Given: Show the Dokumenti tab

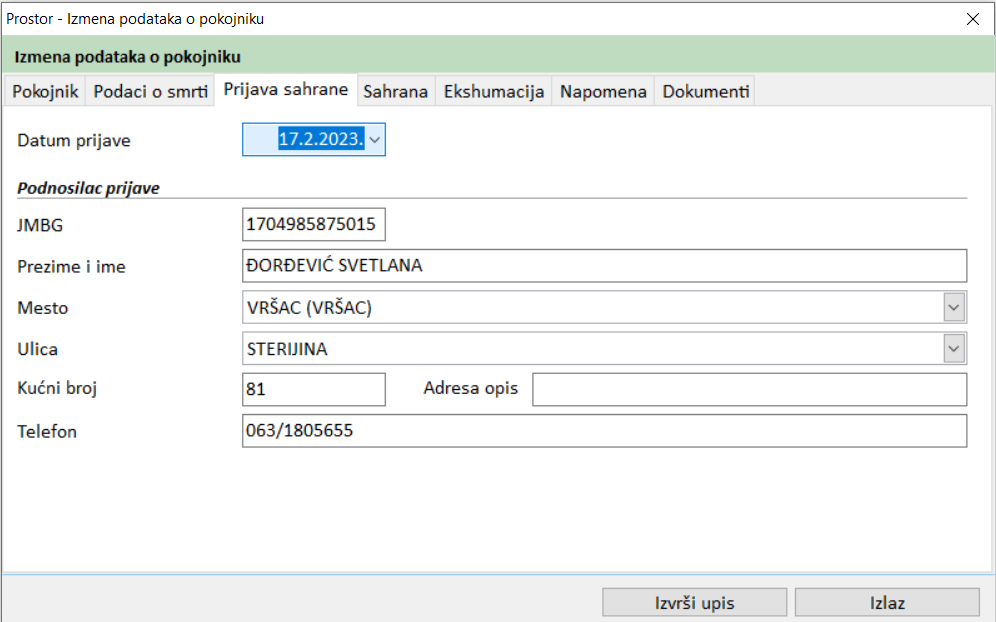Looking at the screenshot, I should (705, 92).
